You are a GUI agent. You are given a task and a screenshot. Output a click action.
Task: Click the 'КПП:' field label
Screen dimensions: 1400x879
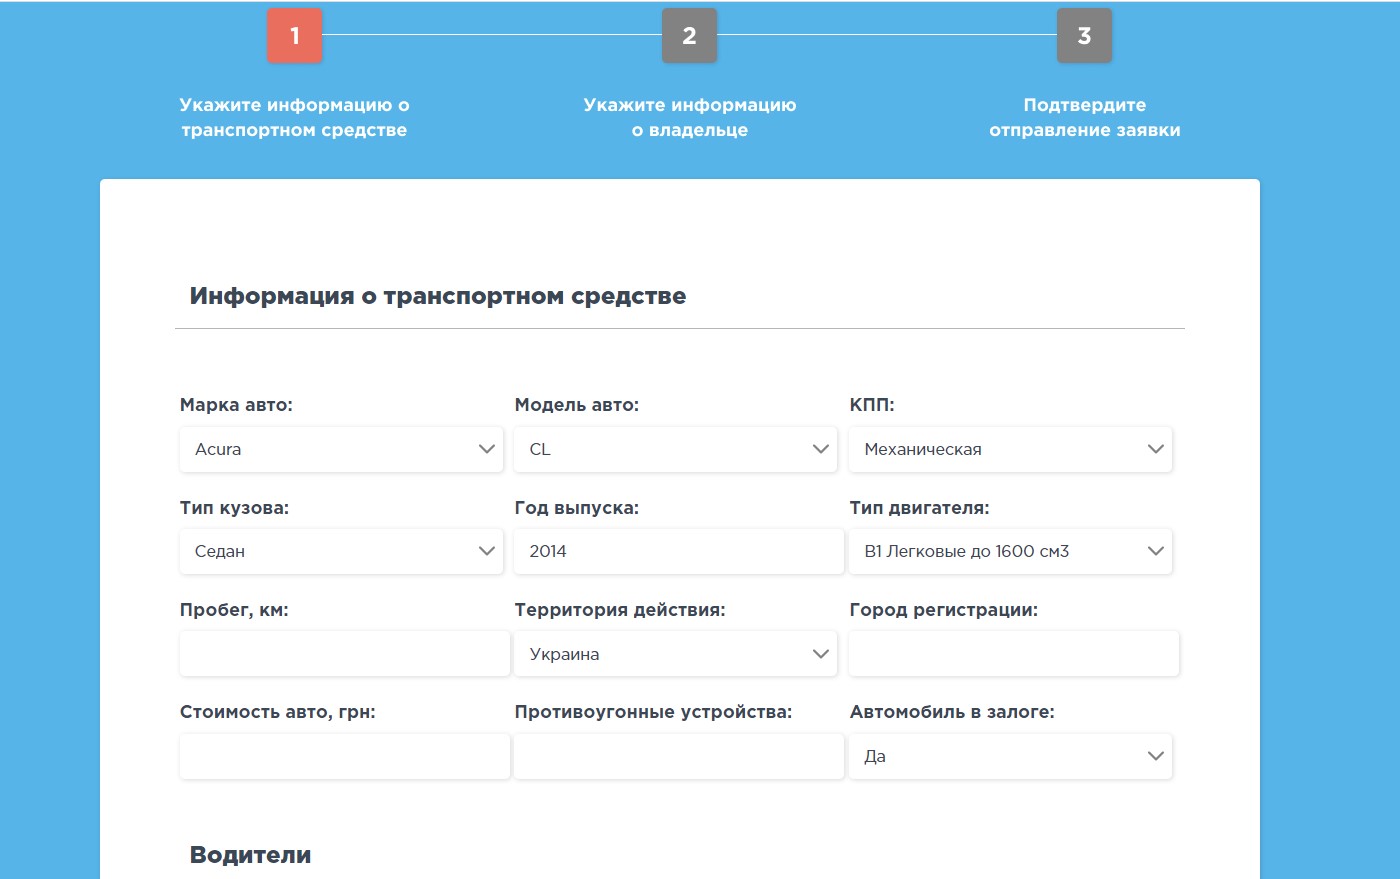[872, 405]
